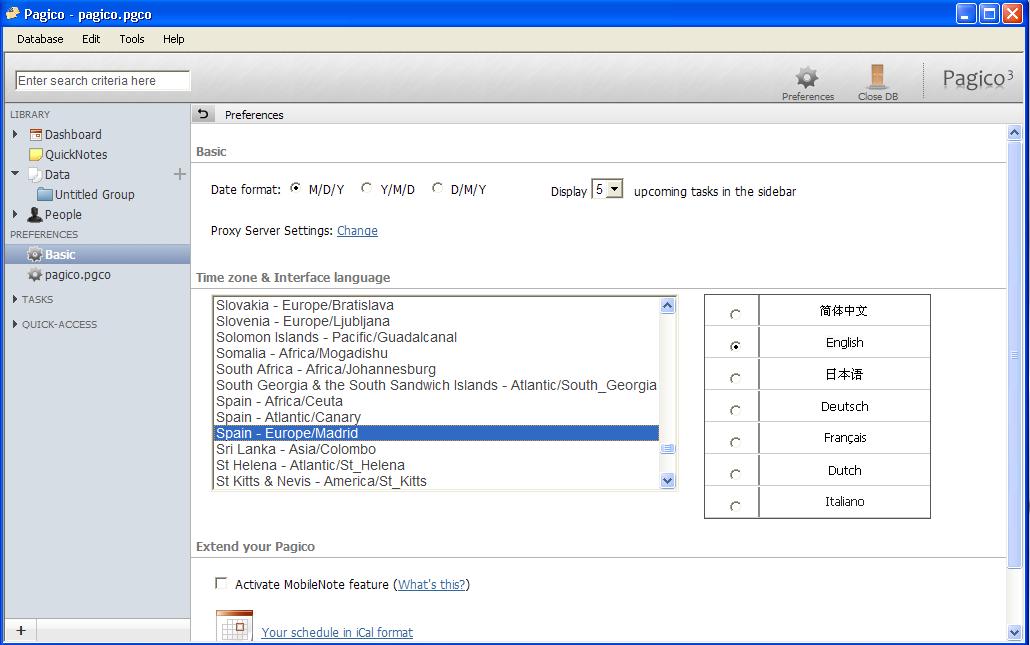This screenshot has height=645, width=1030.
Task: Select Y/M/D date format
Action: tap(367, 188)
